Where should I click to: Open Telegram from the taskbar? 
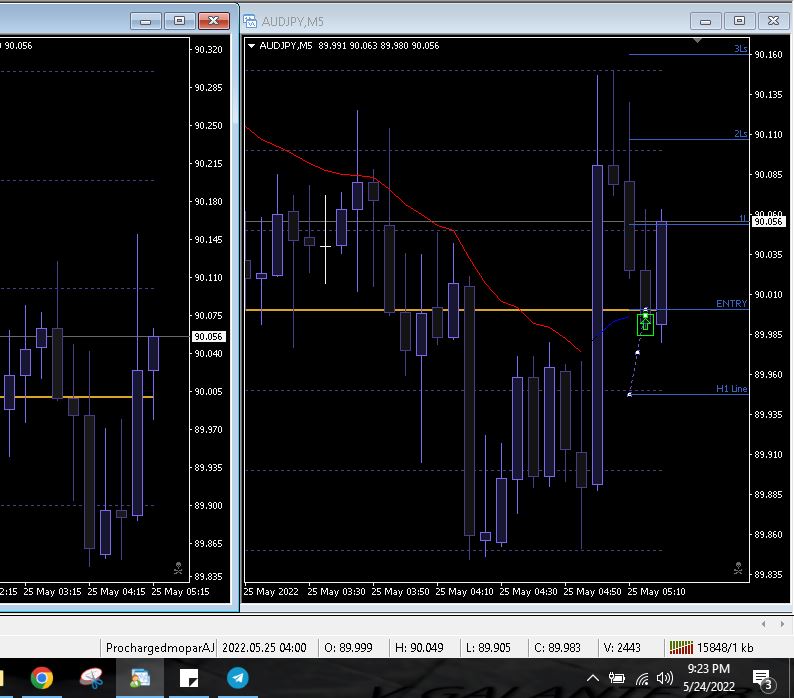(238, 678)
